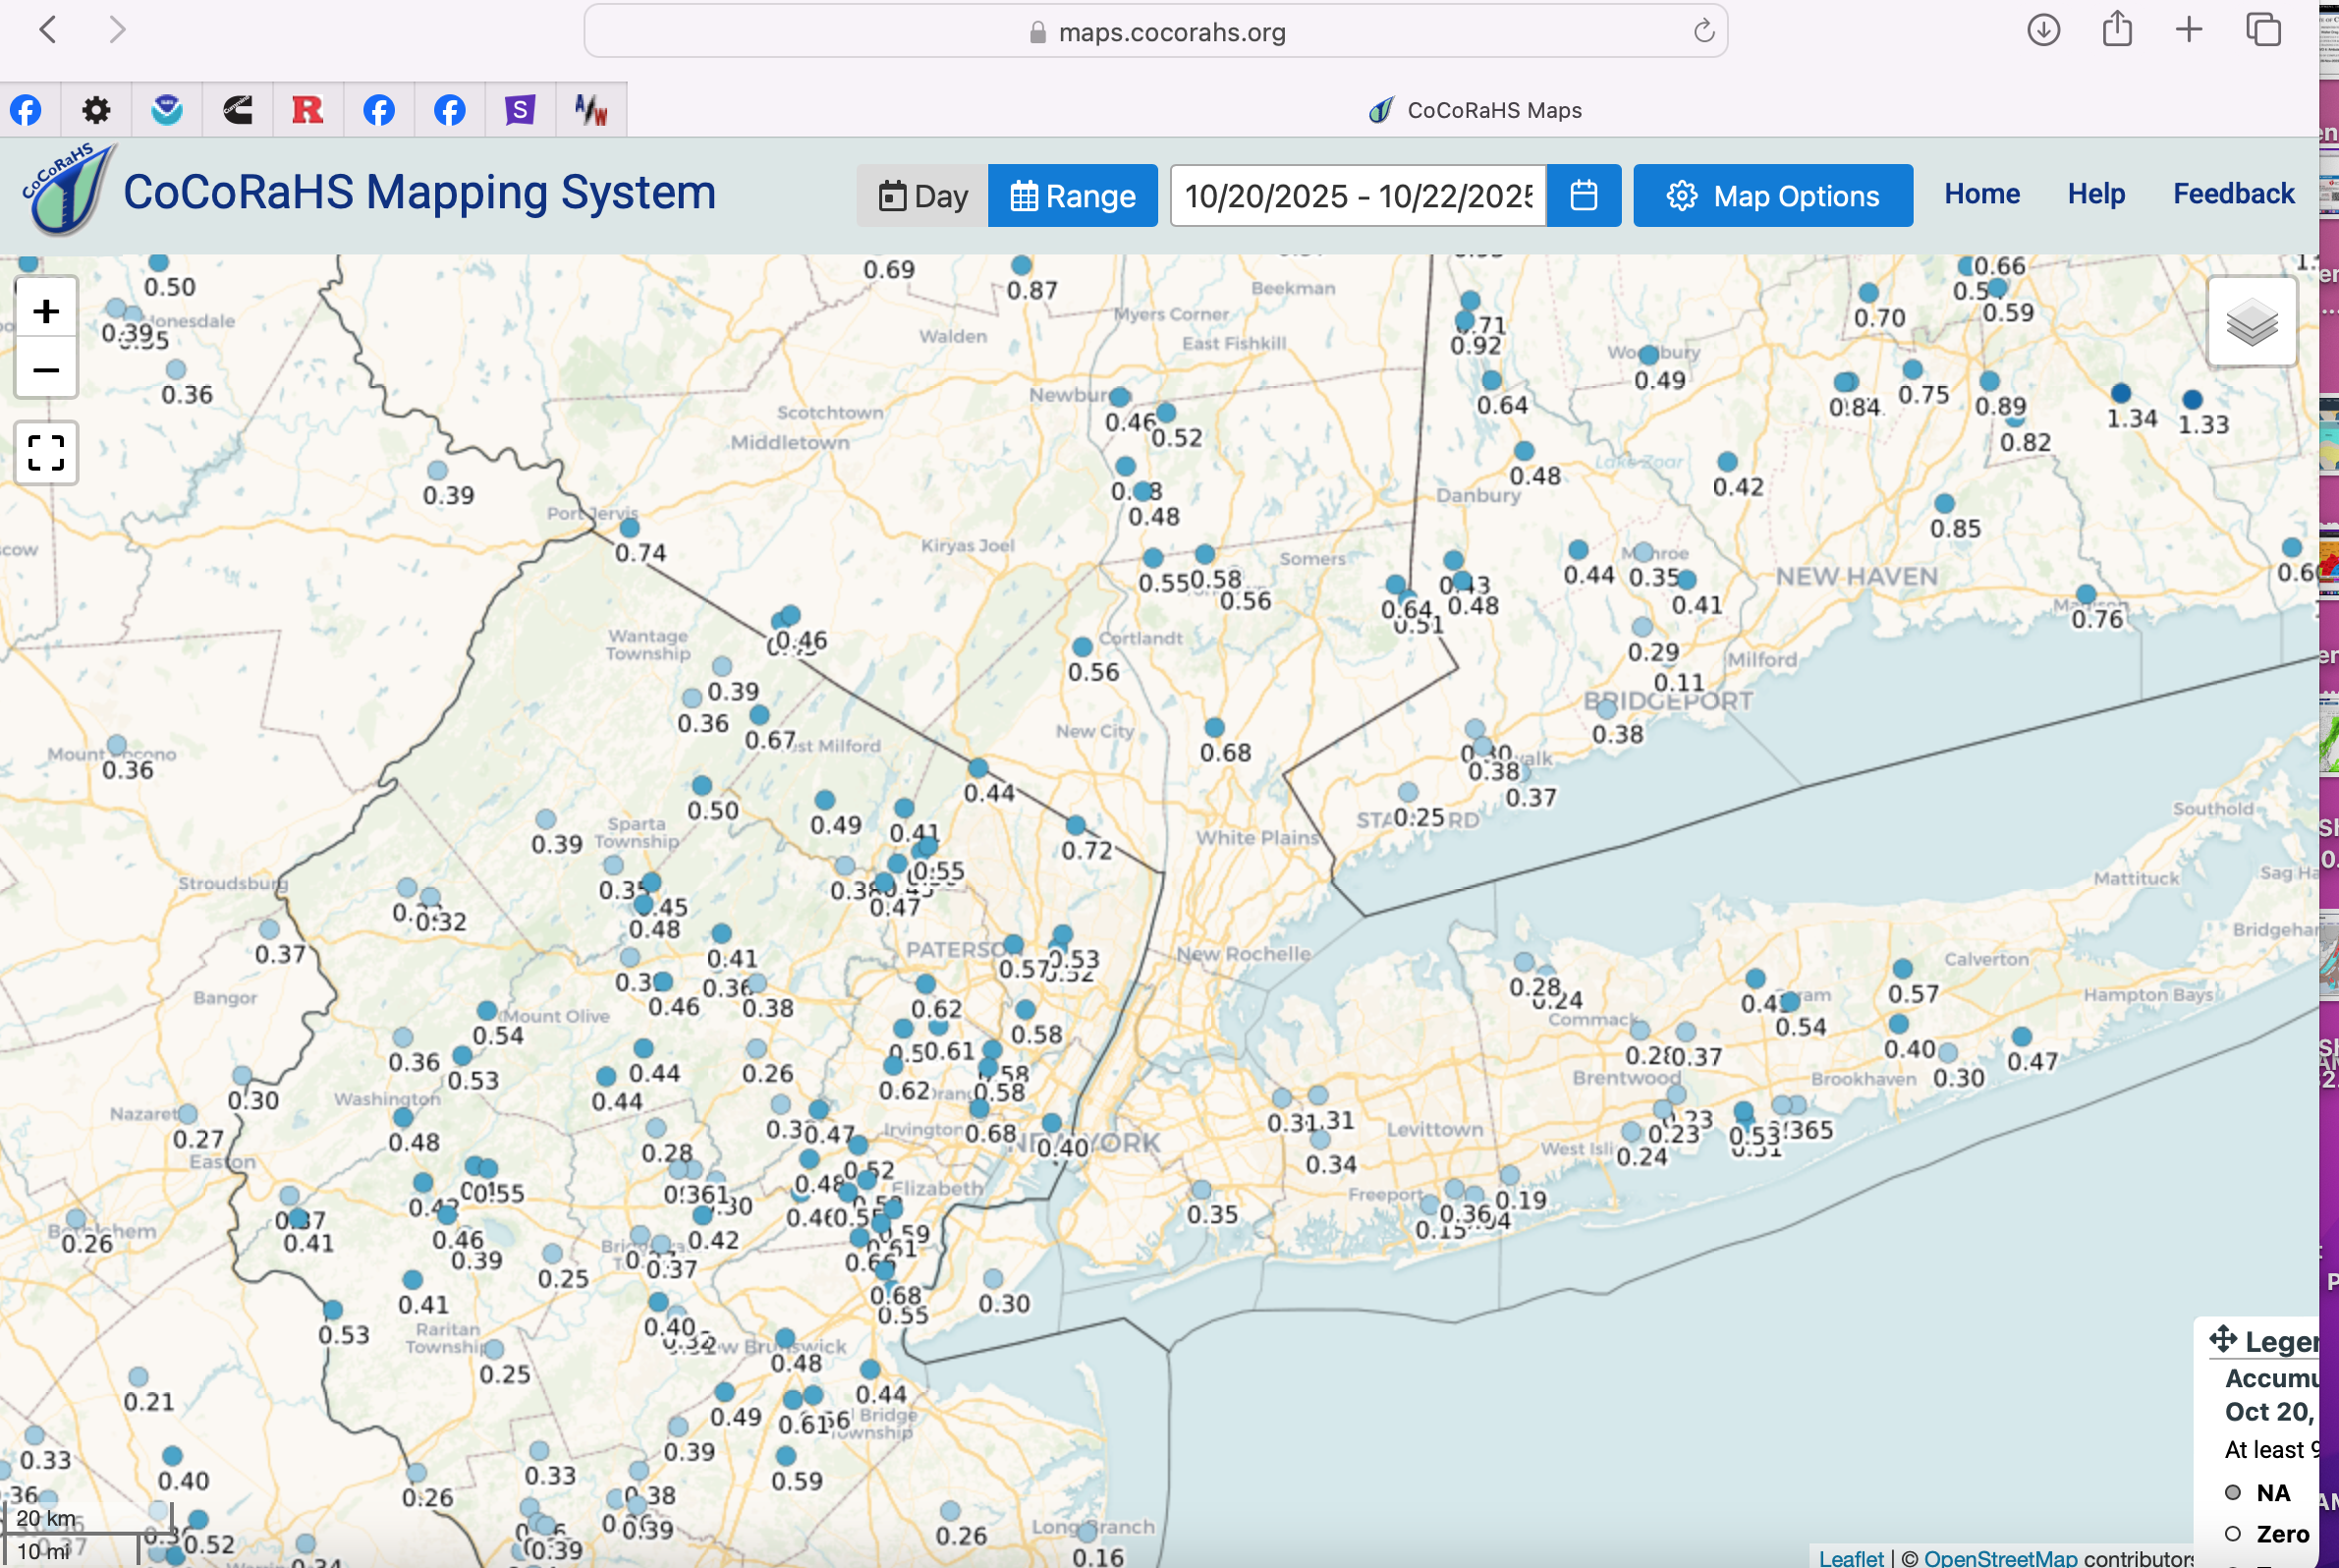Enter fullscreen map view
This screenshot has height=1568, width=2339.
tap(46, 453)
